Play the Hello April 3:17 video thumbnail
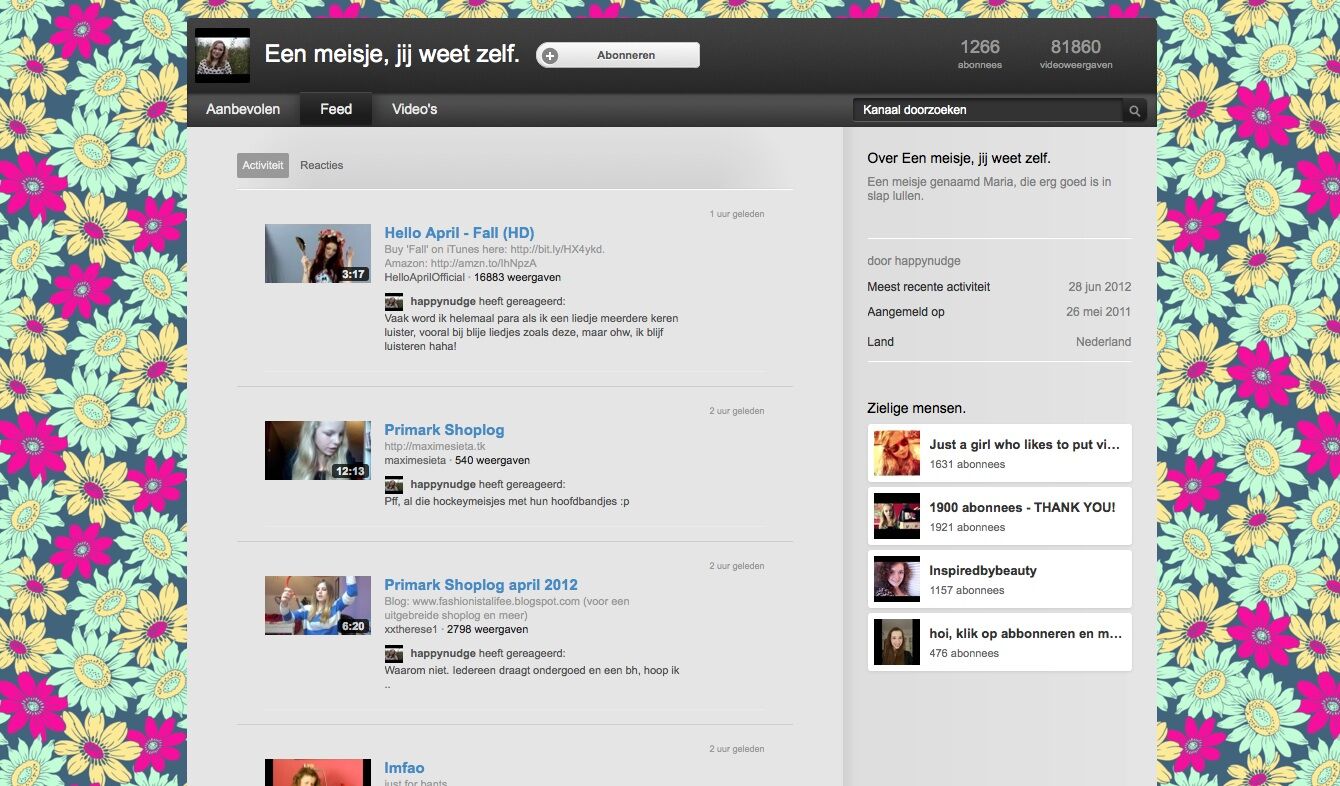Screen dimensions: 1340x786 coord(317,253)
